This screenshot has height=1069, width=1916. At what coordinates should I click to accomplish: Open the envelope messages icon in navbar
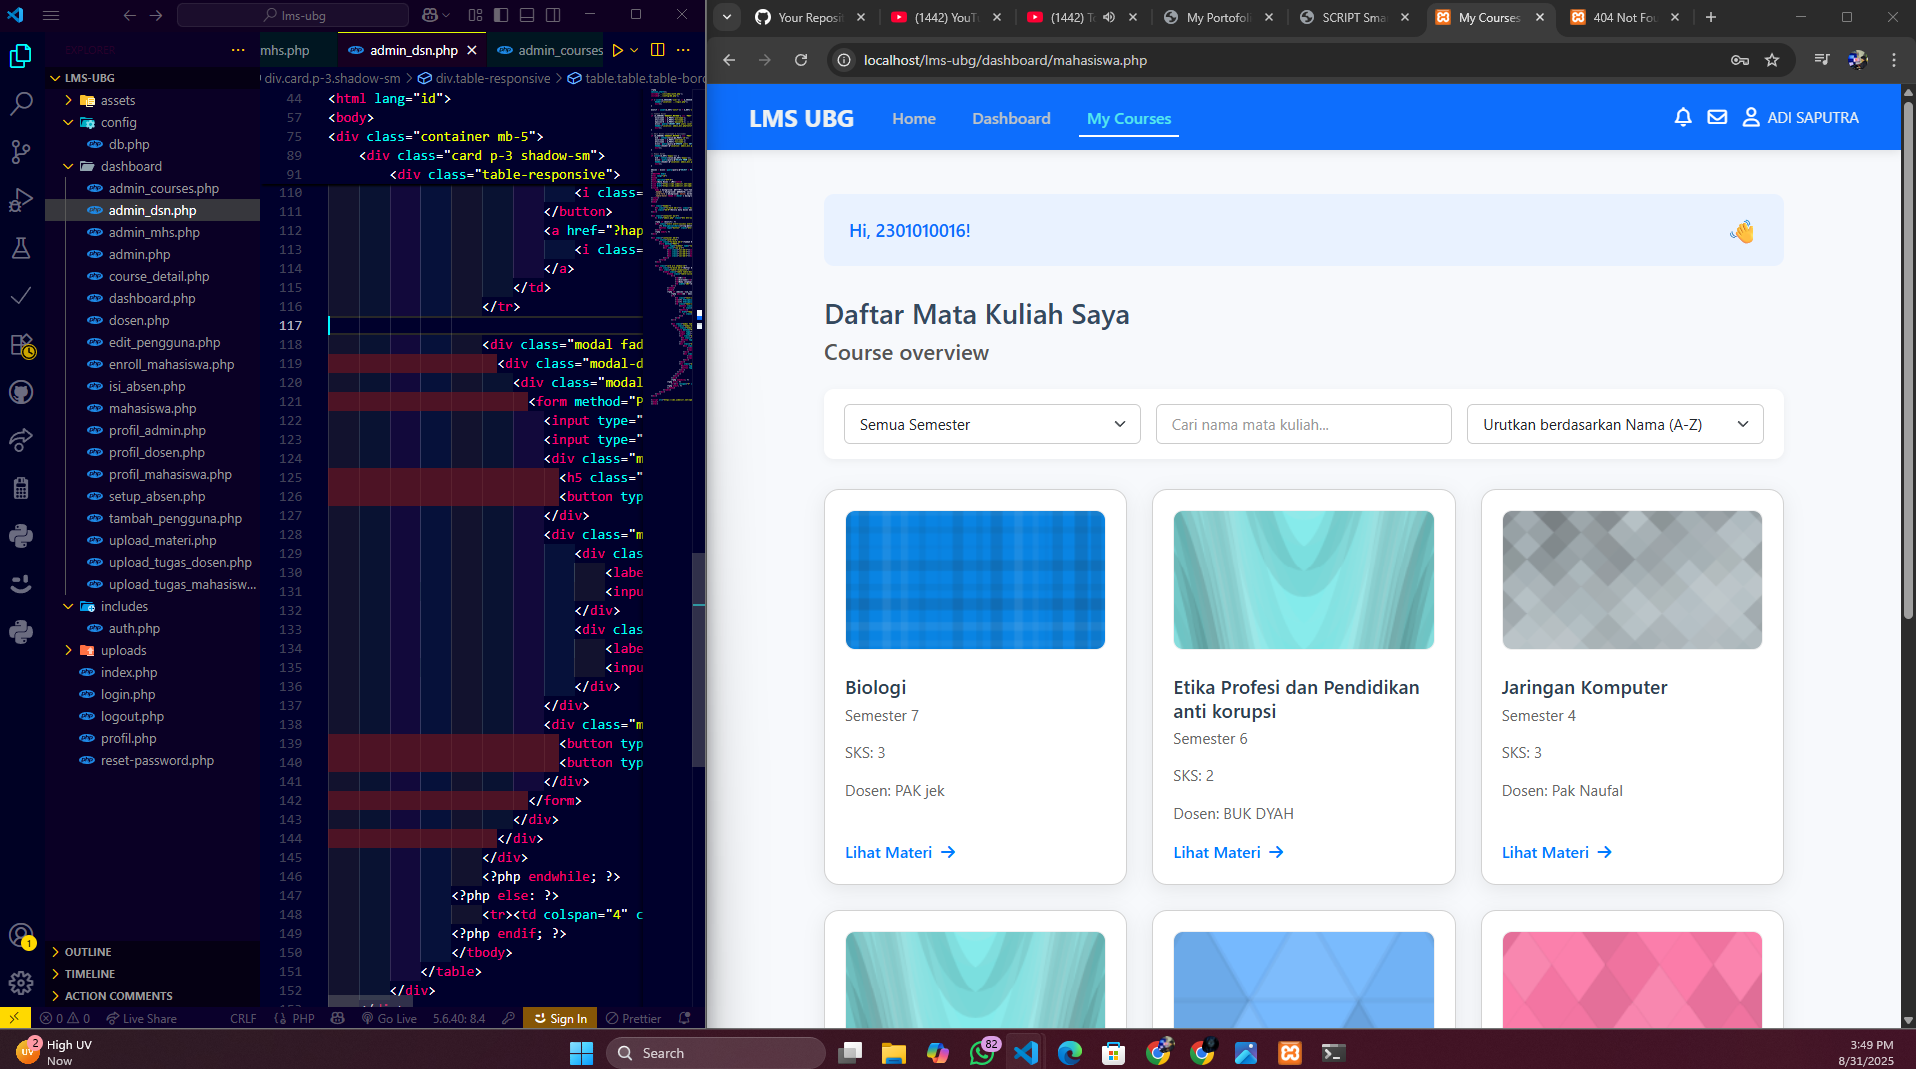(1717, 118)
